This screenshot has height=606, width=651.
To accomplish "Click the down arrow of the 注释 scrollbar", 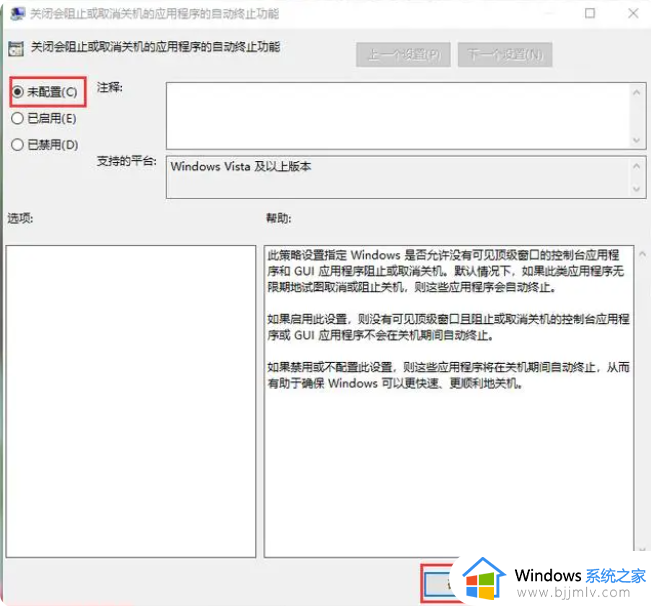I will [x=636, y=140].
